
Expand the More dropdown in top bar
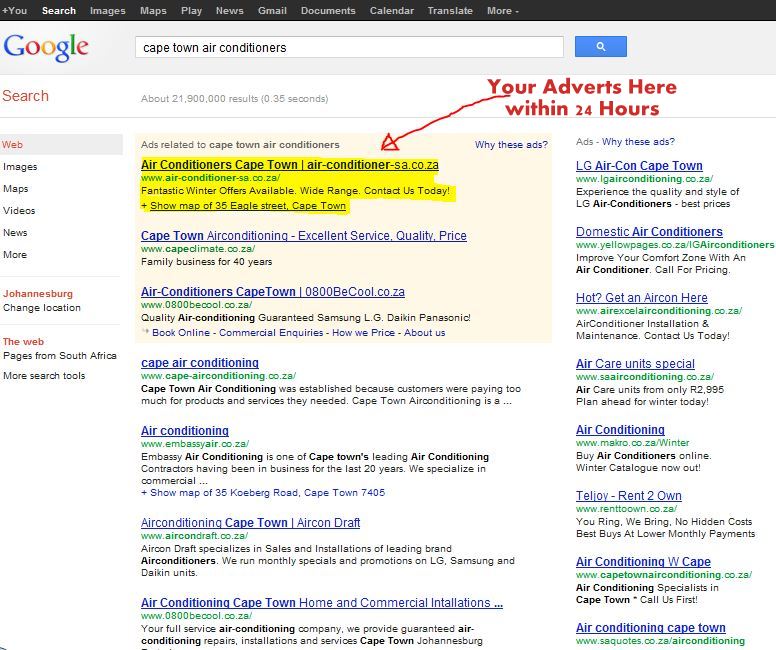coord(502,10)
